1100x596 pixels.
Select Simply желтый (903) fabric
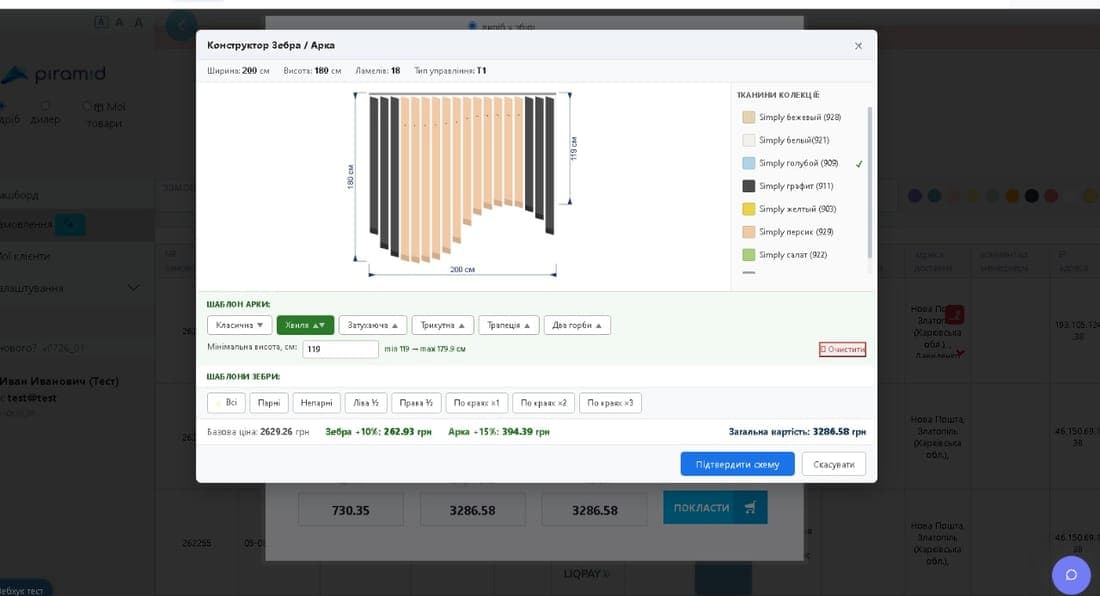click(x=789, y=209)
